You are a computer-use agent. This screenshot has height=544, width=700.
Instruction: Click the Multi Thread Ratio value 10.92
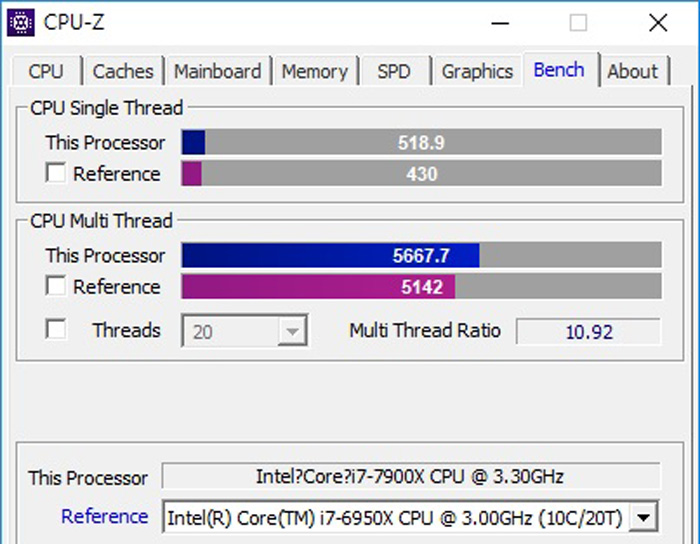588,332
